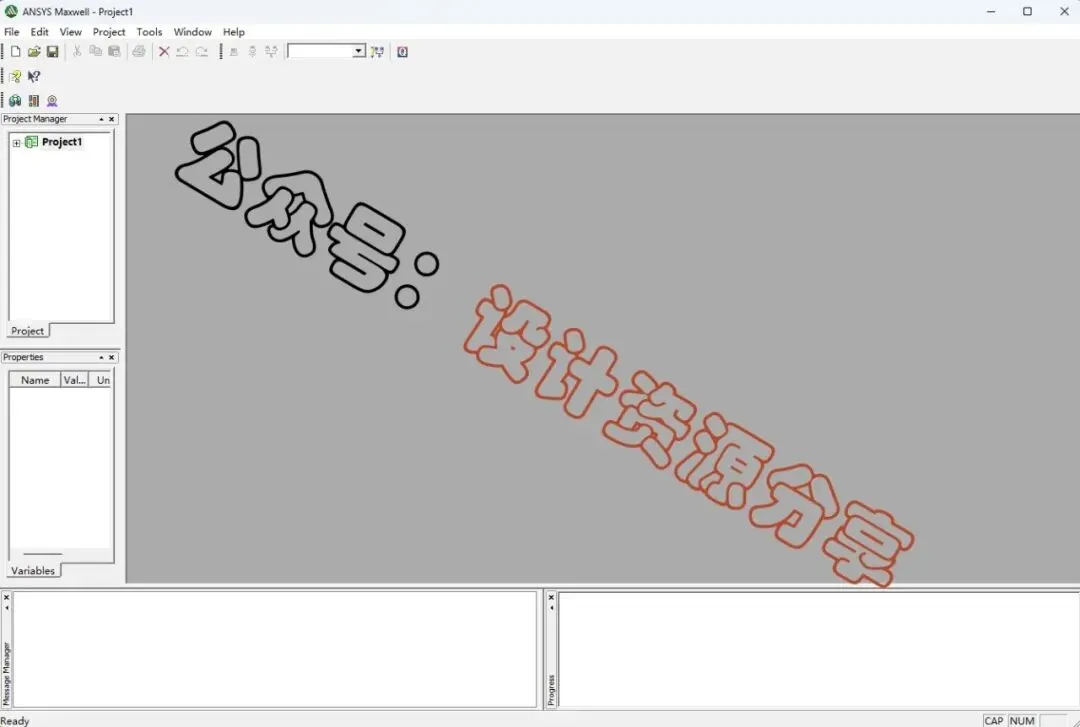
Task: Click the Progress vertical label
Action: pos(551,690)
